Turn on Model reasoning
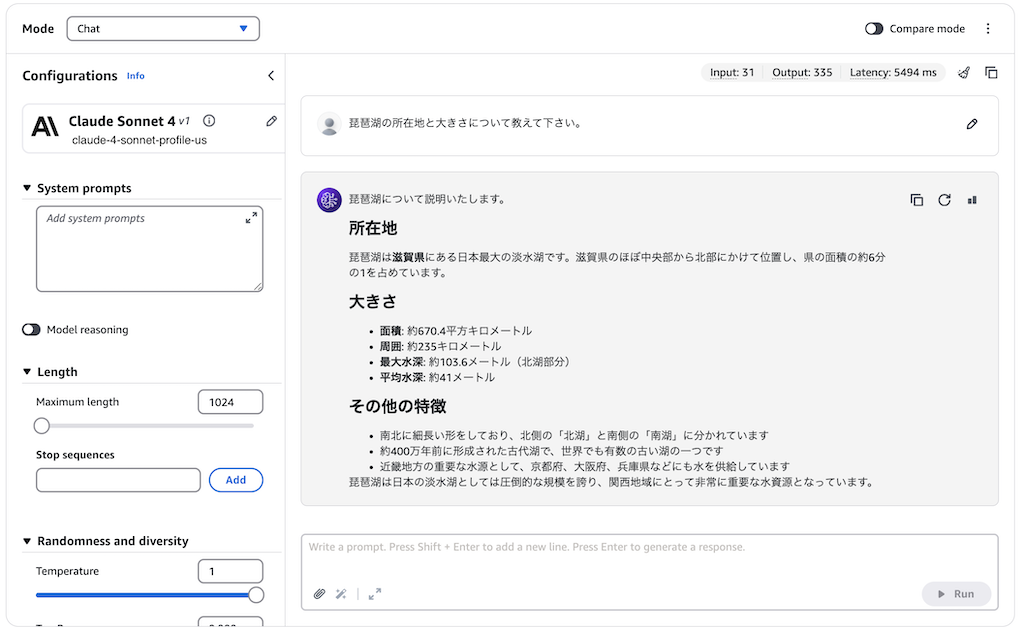The width and height of the screenshot is (1024, 632). pyautogui.click(x=31, y=330)
